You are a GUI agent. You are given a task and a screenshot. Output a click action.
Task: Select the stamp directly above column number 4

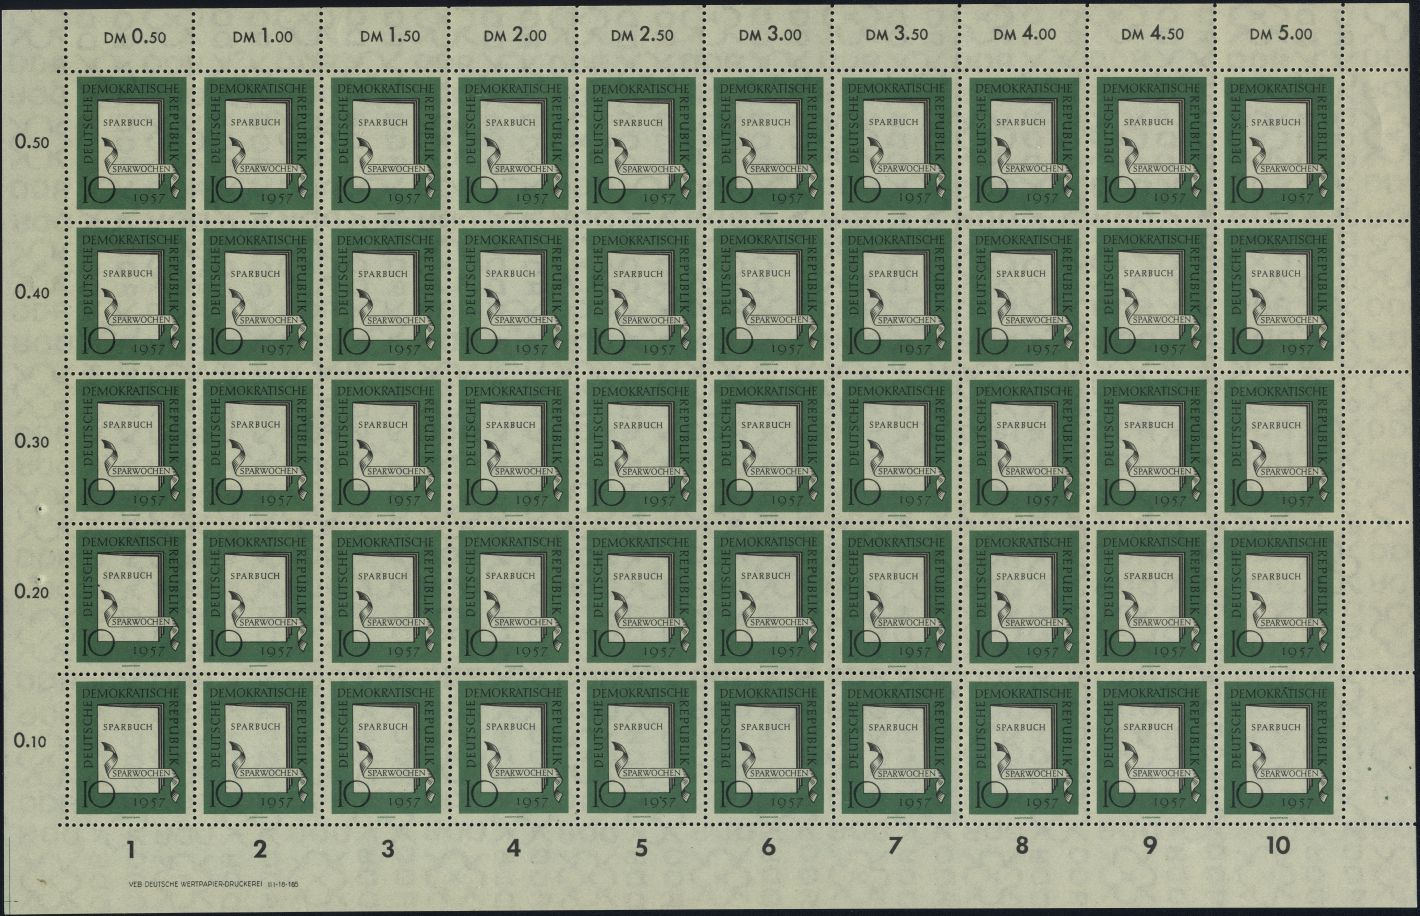tap(514, 747)
